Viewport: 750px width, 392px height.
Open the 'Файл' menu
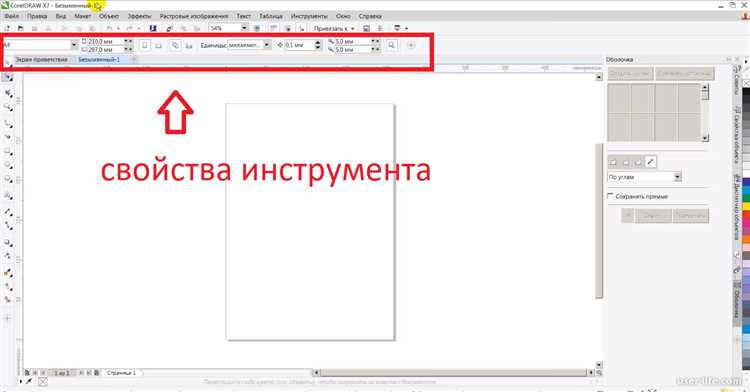click(x=12, y=16)
